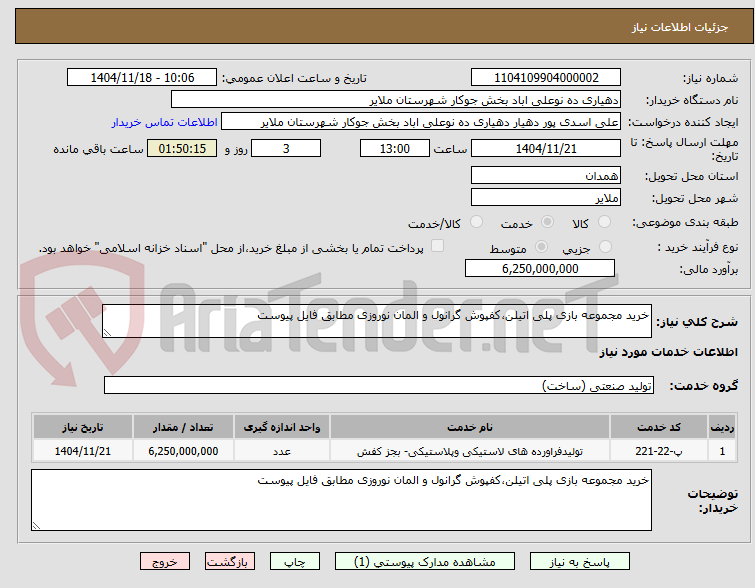Select the خدمت radio button
Screen dimensions: 755x588
[547, 222]
